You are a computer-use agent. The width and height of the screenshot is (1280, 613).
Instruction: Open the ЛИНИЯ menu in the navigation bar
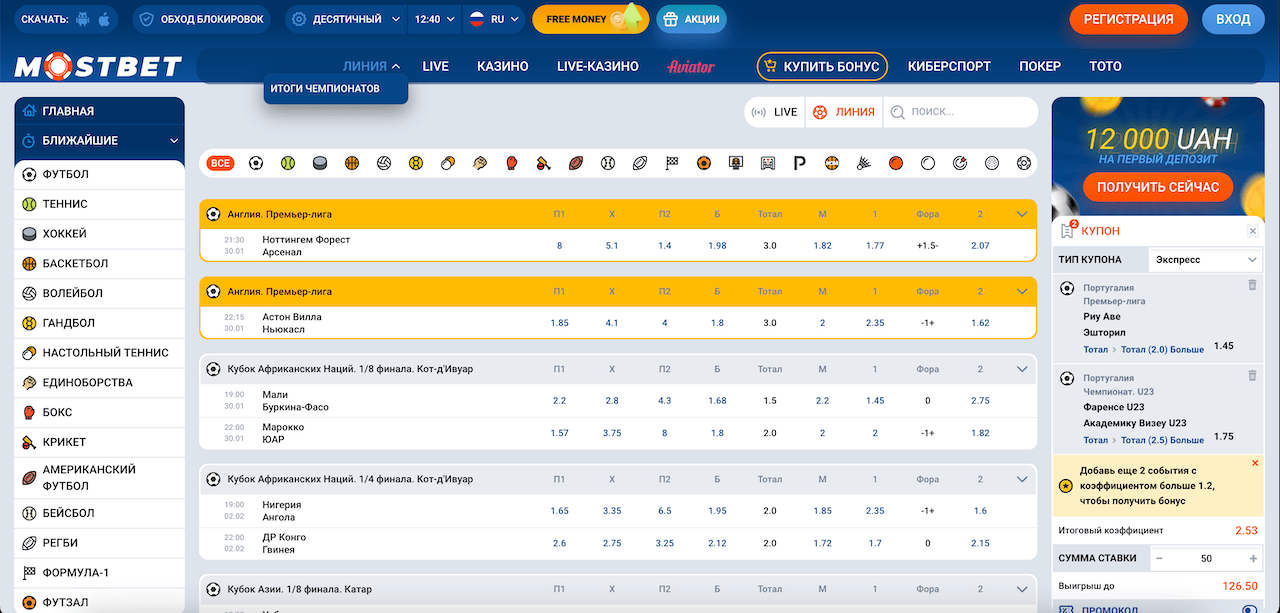[371, 66]
